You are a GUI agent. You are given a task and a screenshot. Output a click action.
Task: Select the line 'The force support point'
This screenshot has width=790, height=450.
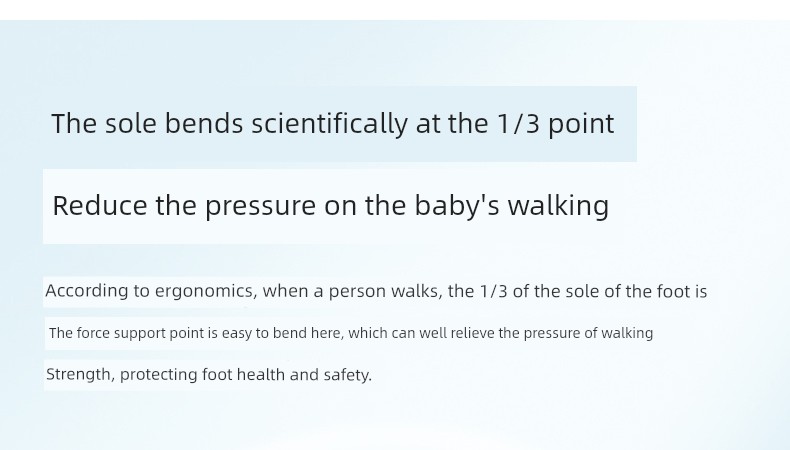point(351,333)
